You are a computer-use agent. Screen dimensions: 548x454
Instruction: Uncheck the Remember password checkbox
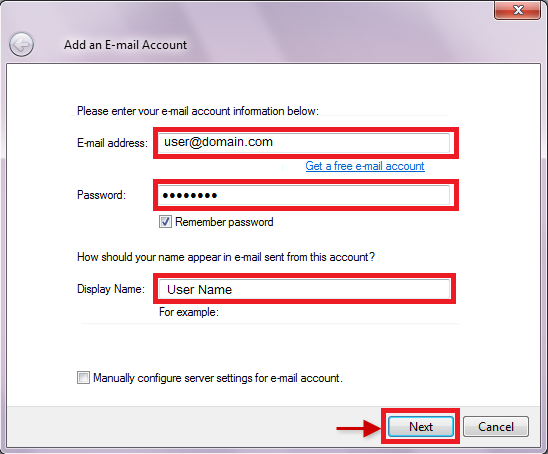pyautogui.click(x=165, y=222)
